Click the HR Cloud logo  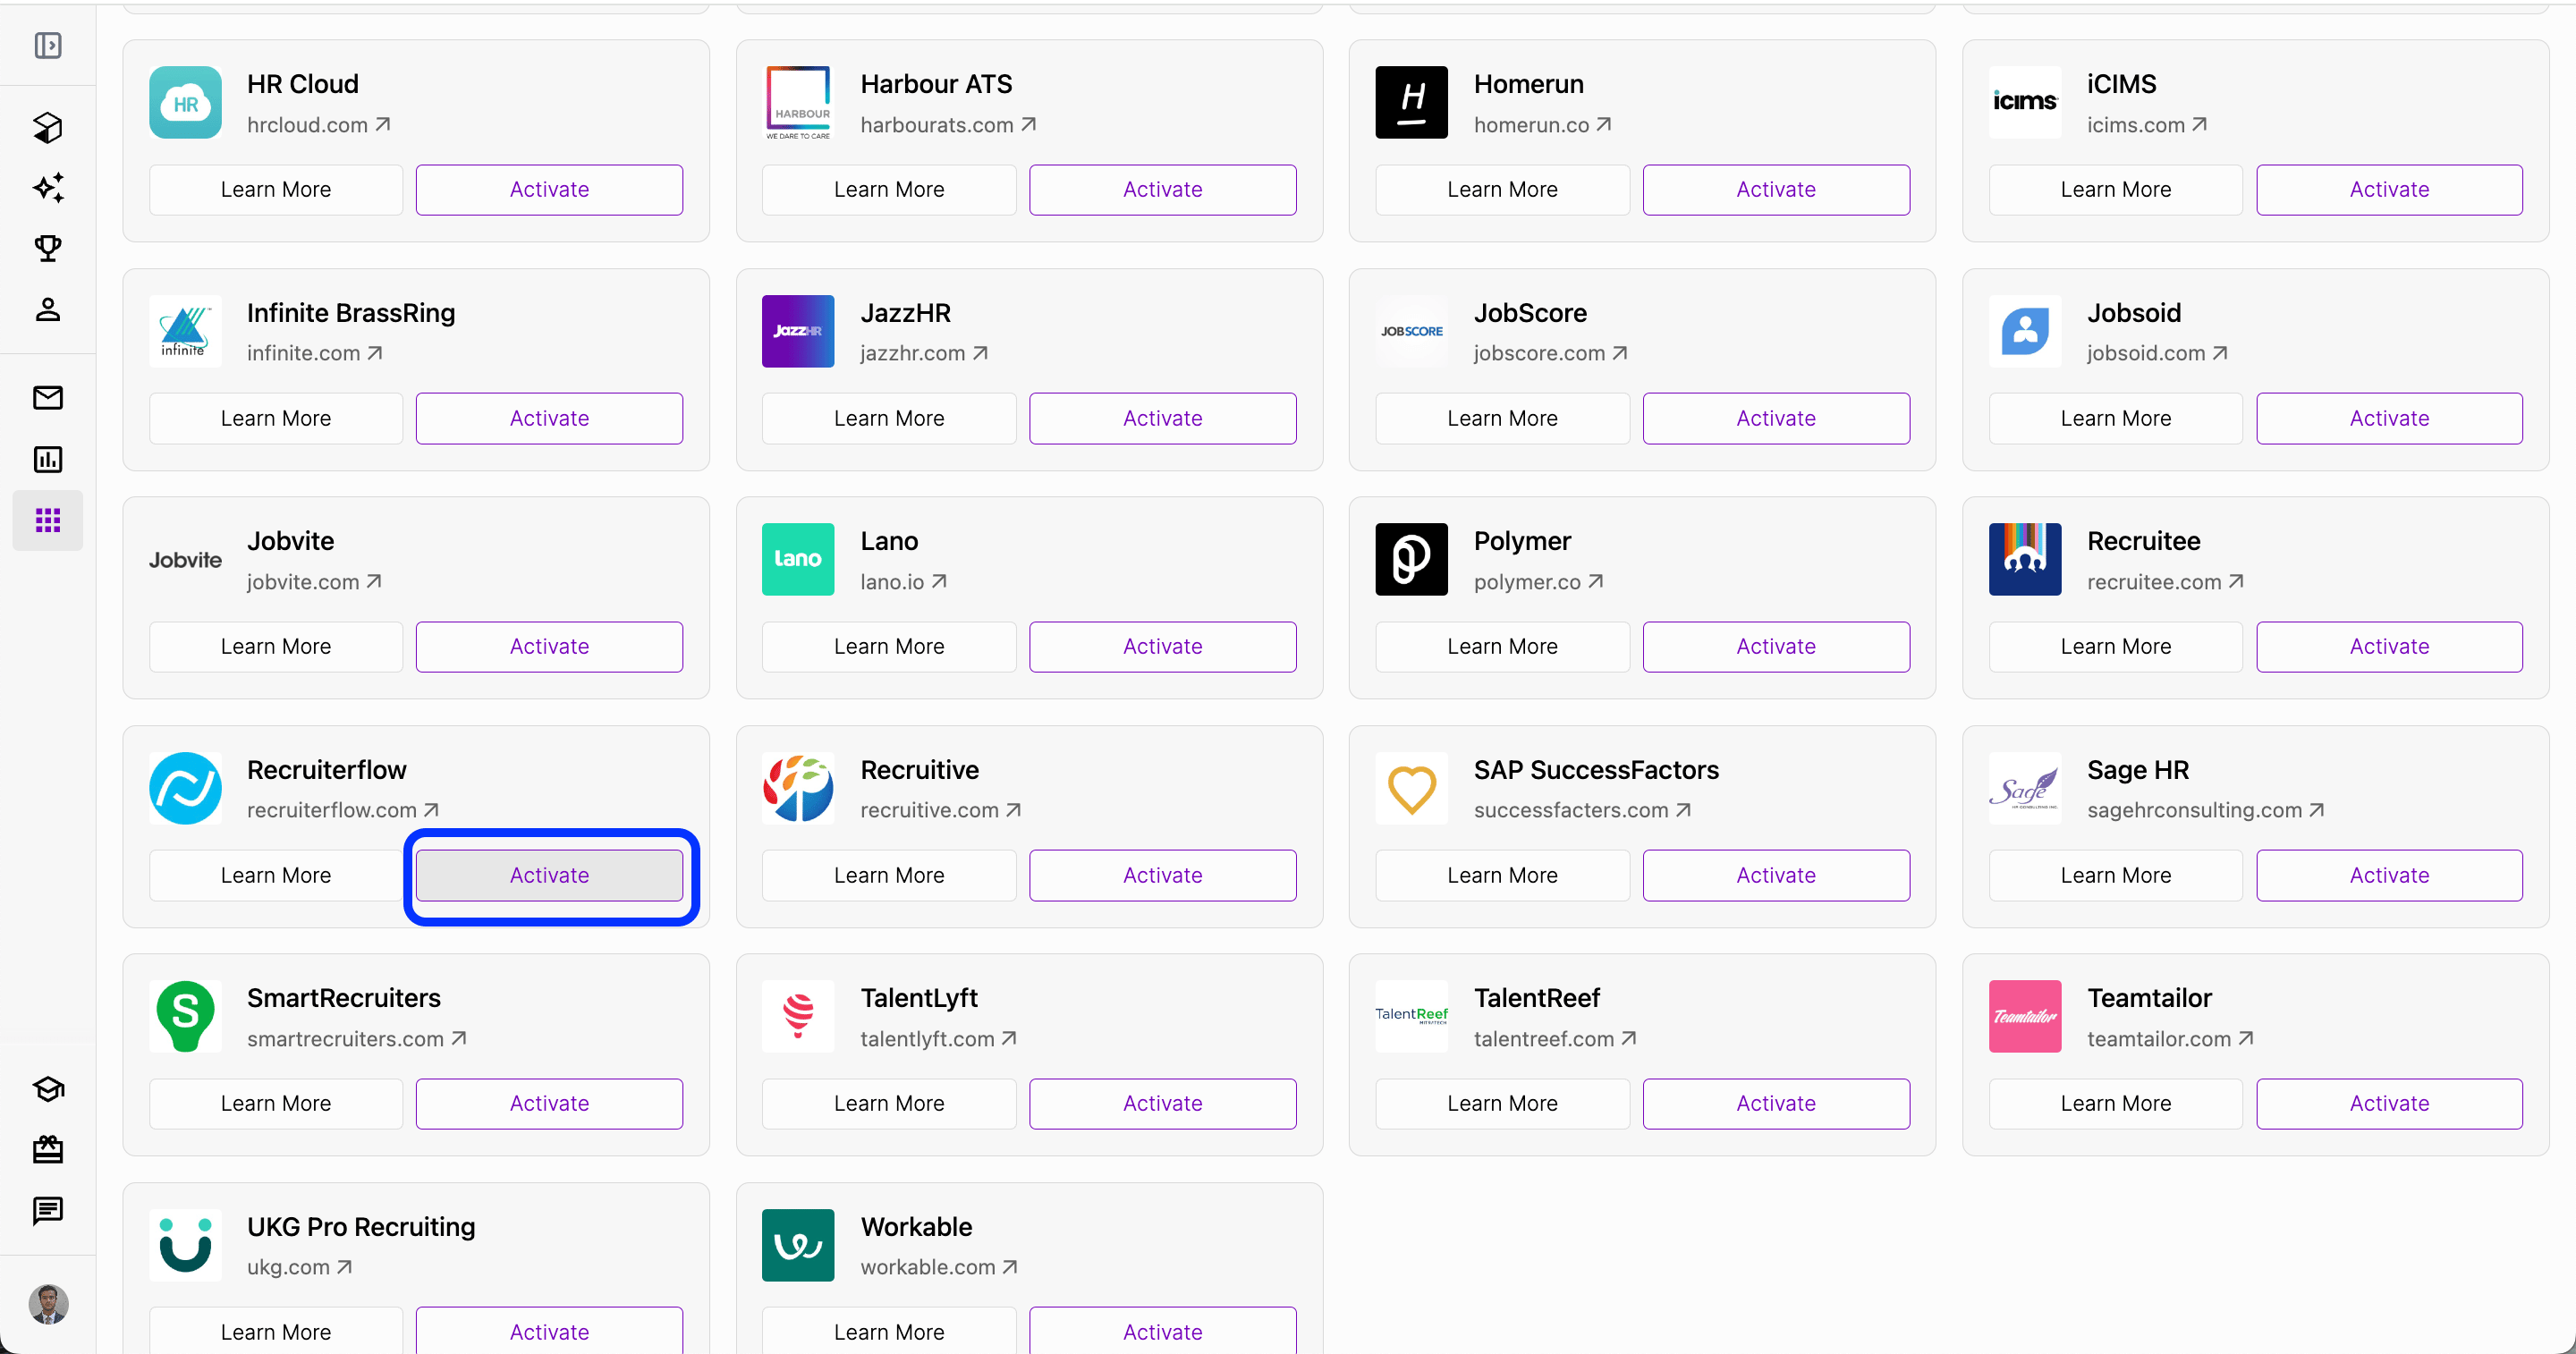point(185,102)
